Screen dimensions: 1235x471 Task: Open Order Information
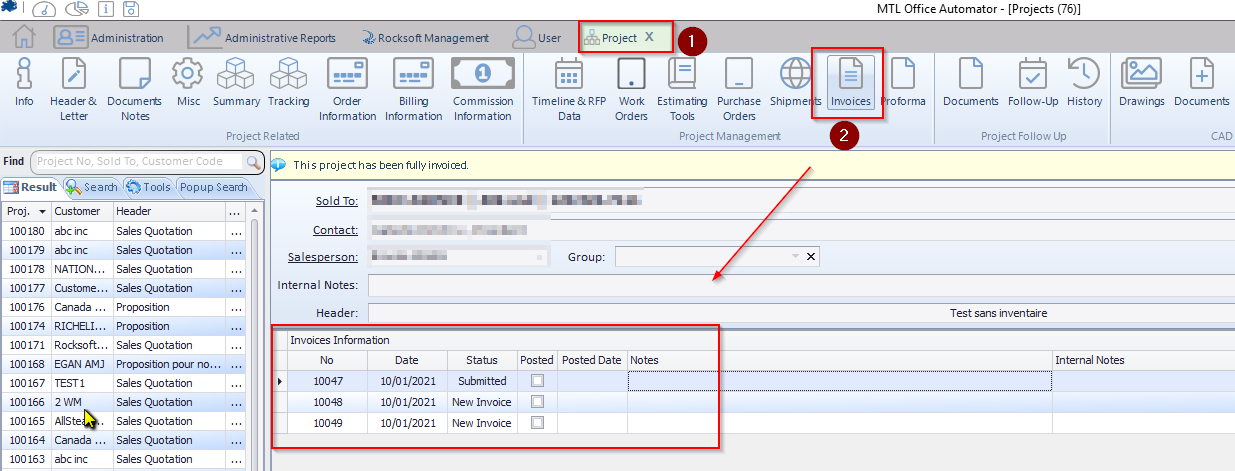347,89
